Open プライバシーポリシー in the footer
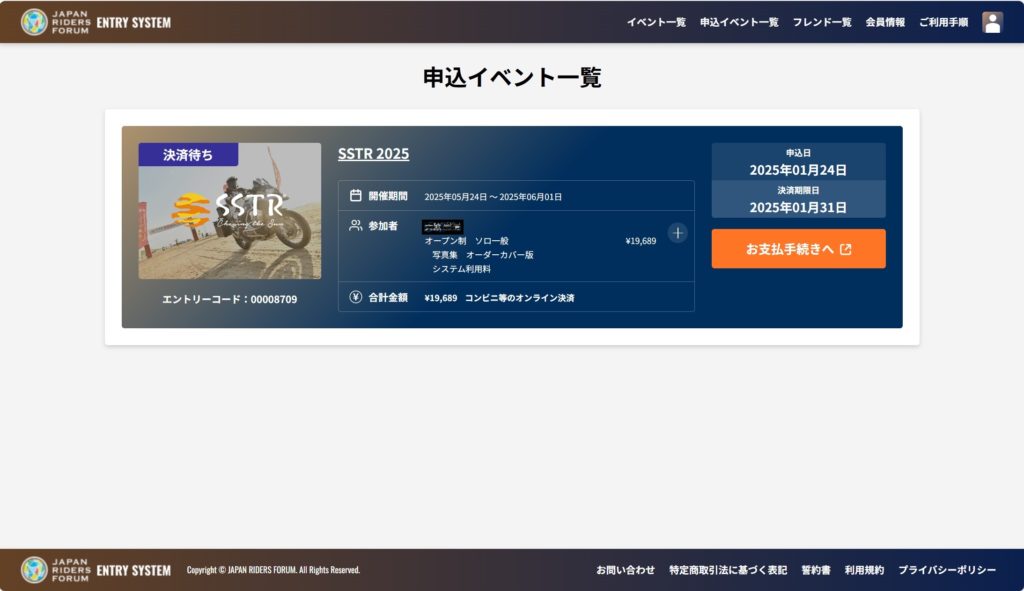 (946, 570)
